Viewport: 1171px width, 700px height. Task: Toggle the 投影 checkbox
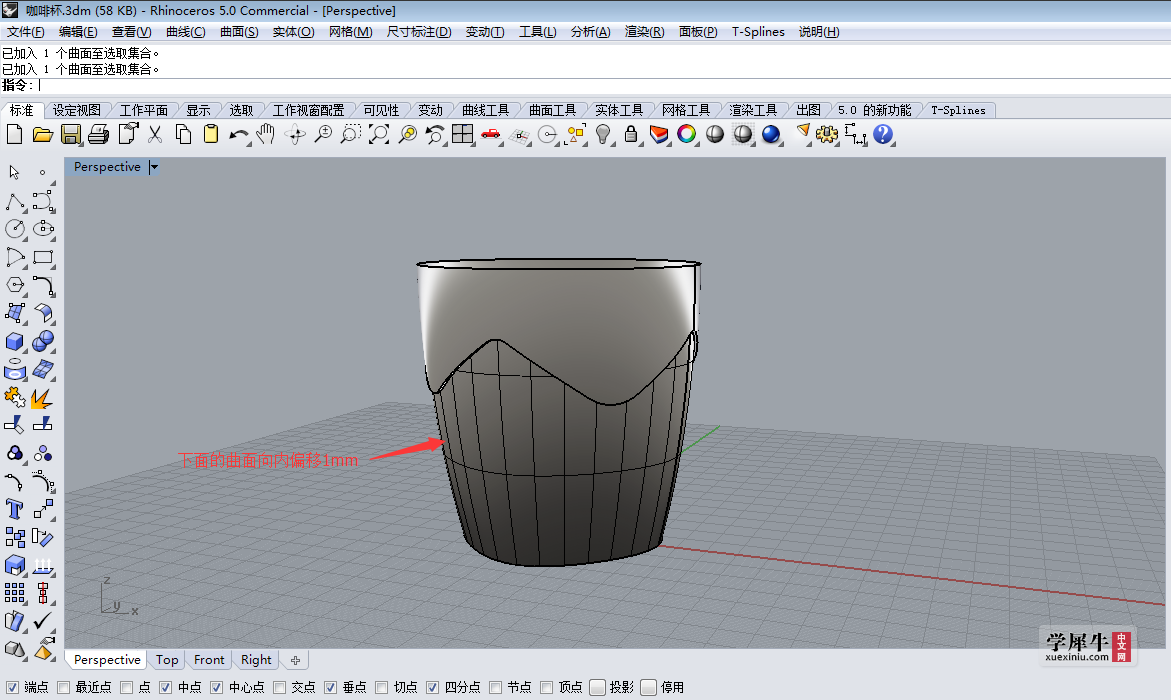[x=597, y=687]
